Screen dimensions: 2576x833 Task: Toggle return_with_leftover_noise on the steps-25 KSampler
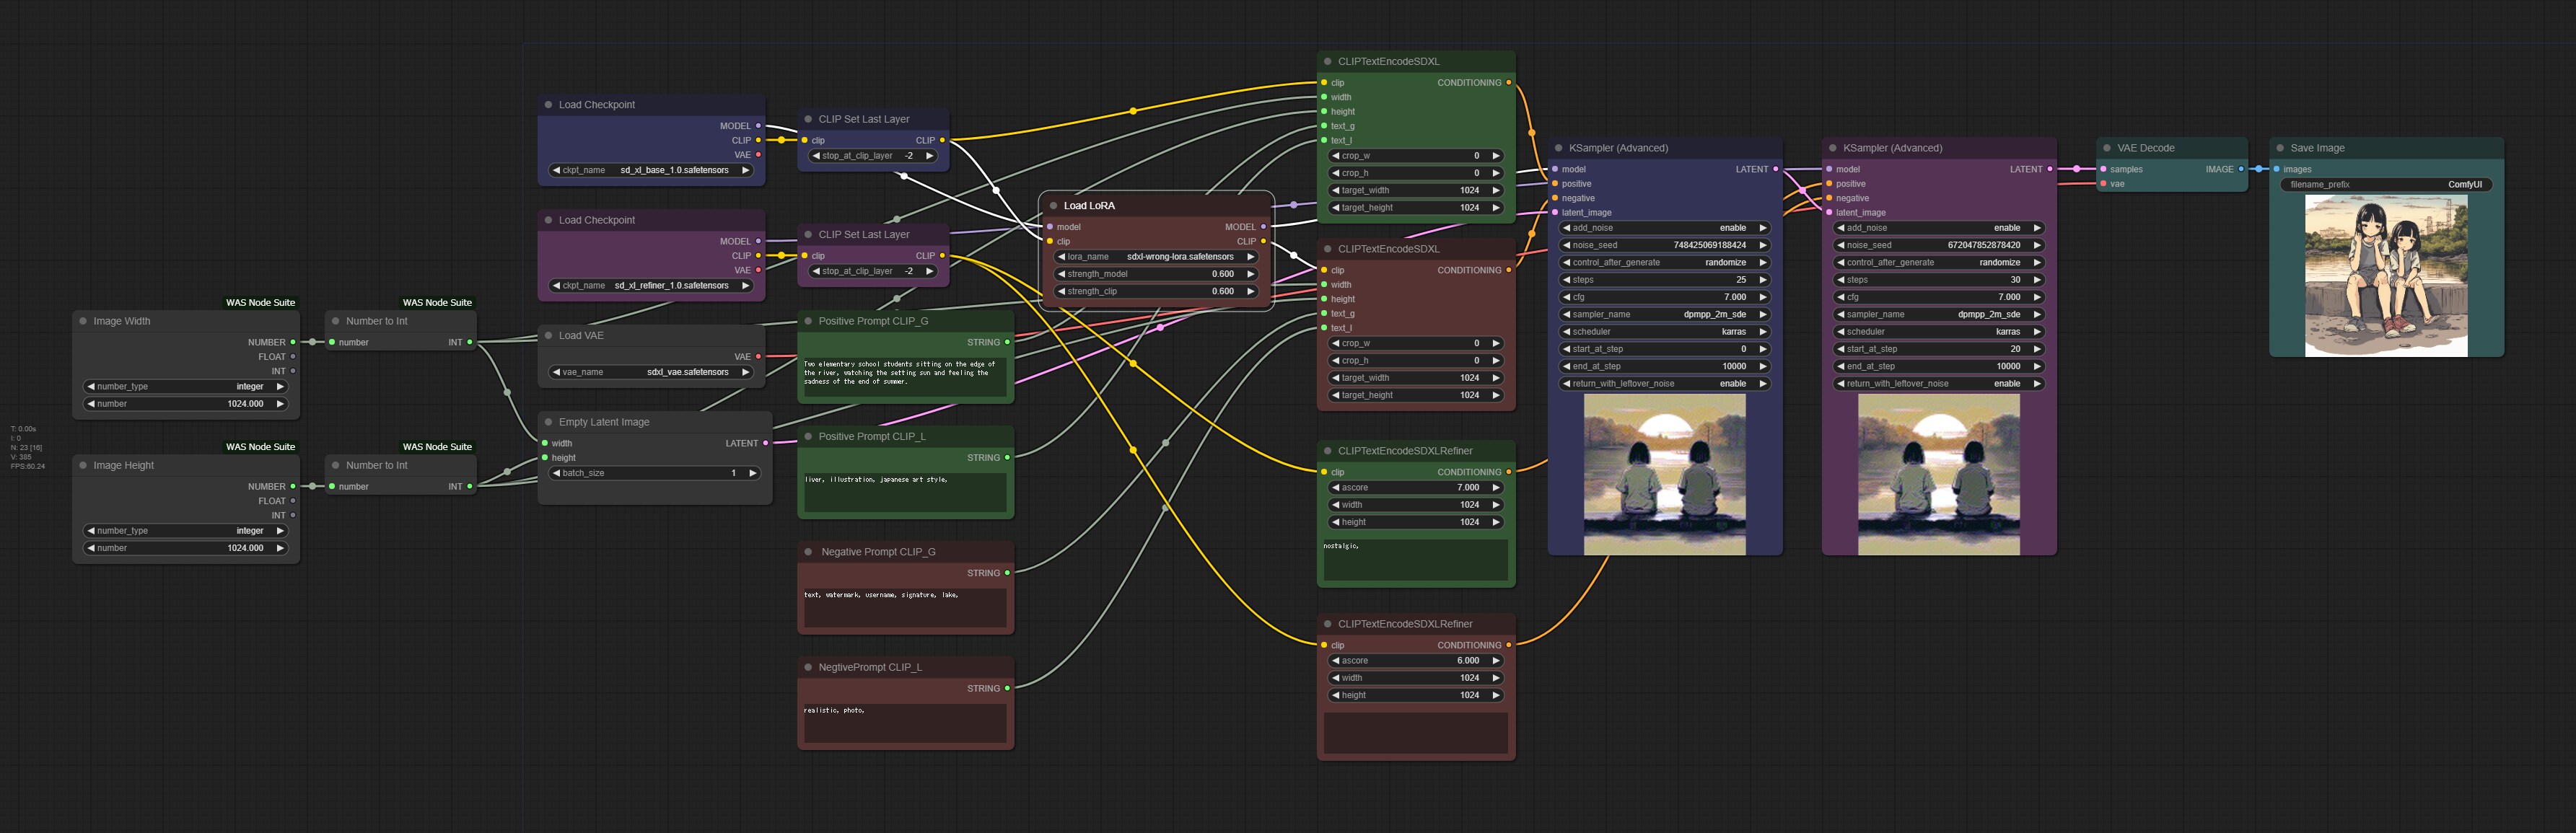coord(1663,384)
